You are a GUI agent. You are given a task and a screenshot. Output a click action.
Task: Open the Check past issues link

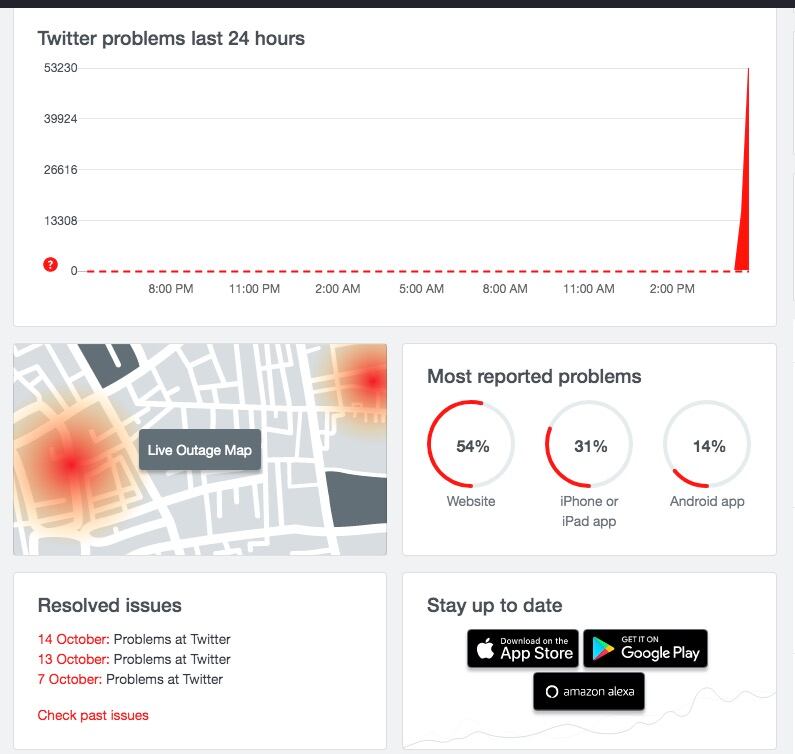(x=93, y=715)
